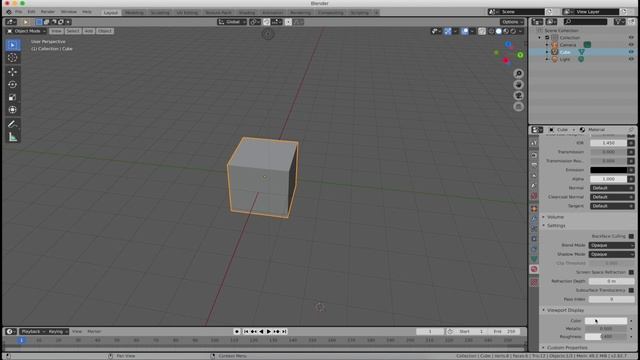Open the Render menu
The height and width of the screenshot is (360, 640).
coord(48,12)
